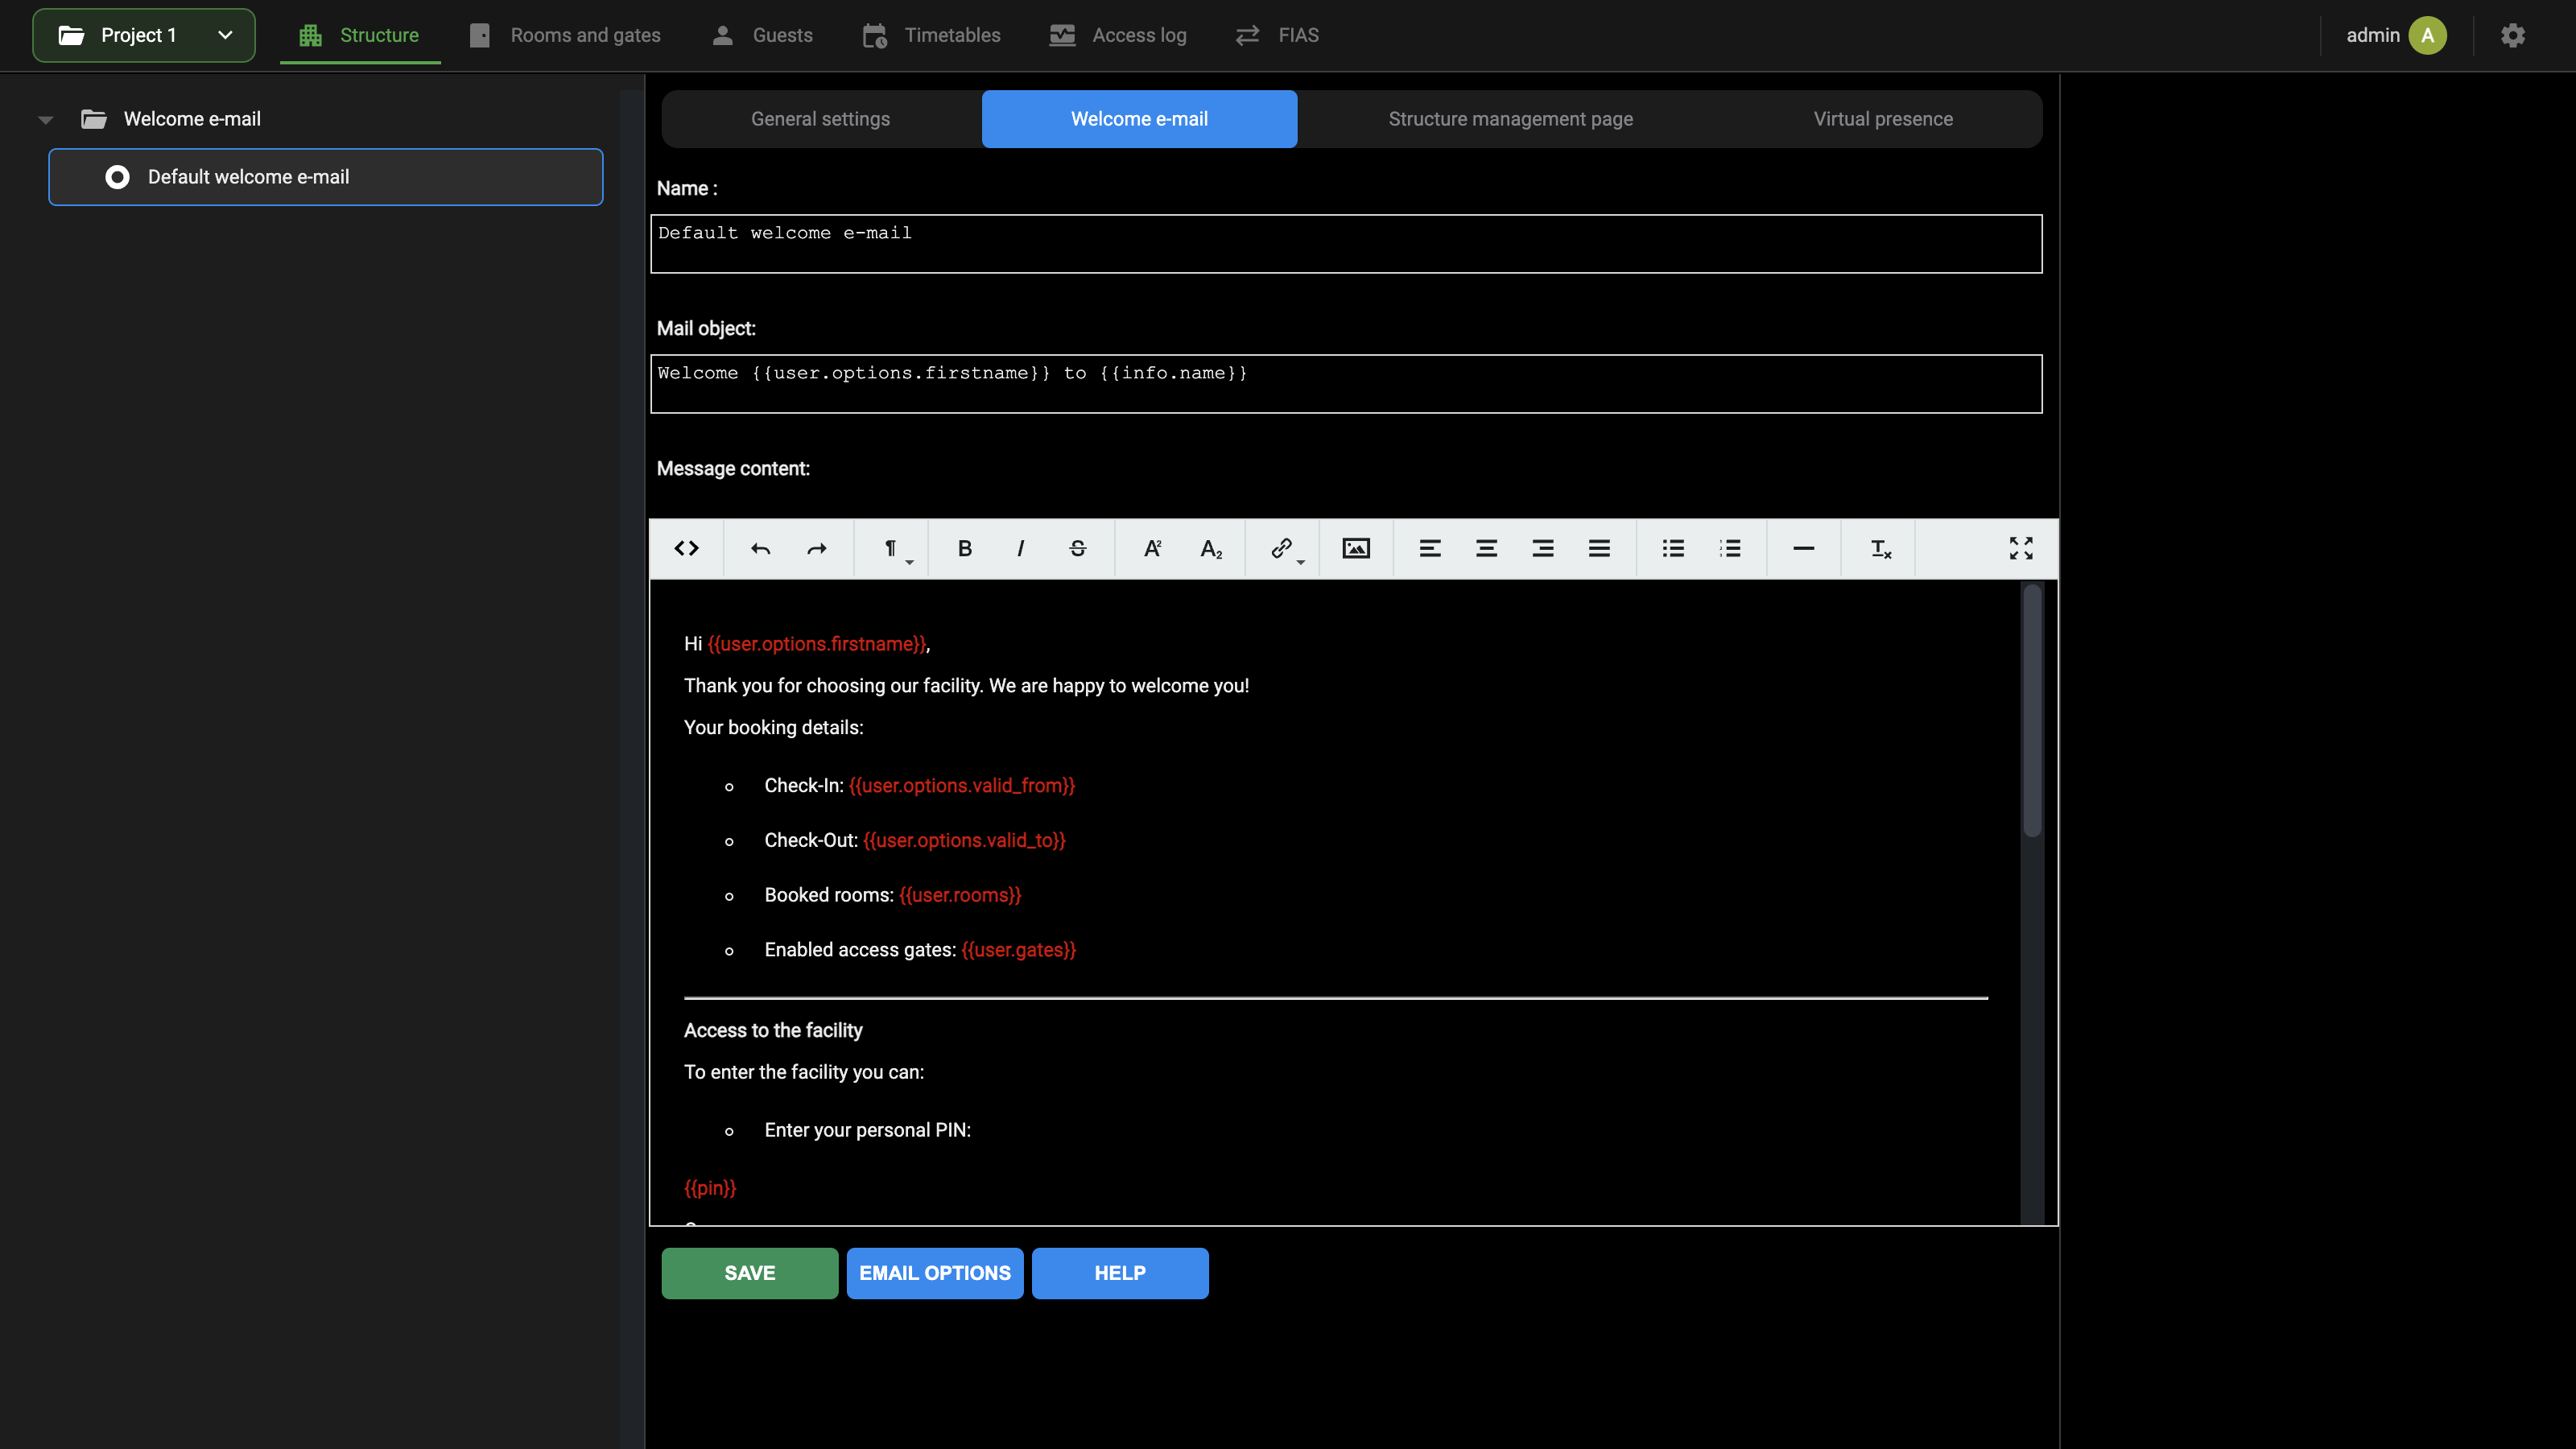The width and height of the screenshot is (2576, 1449).
Task: Apply superscript formatting
Action: 1153,548
